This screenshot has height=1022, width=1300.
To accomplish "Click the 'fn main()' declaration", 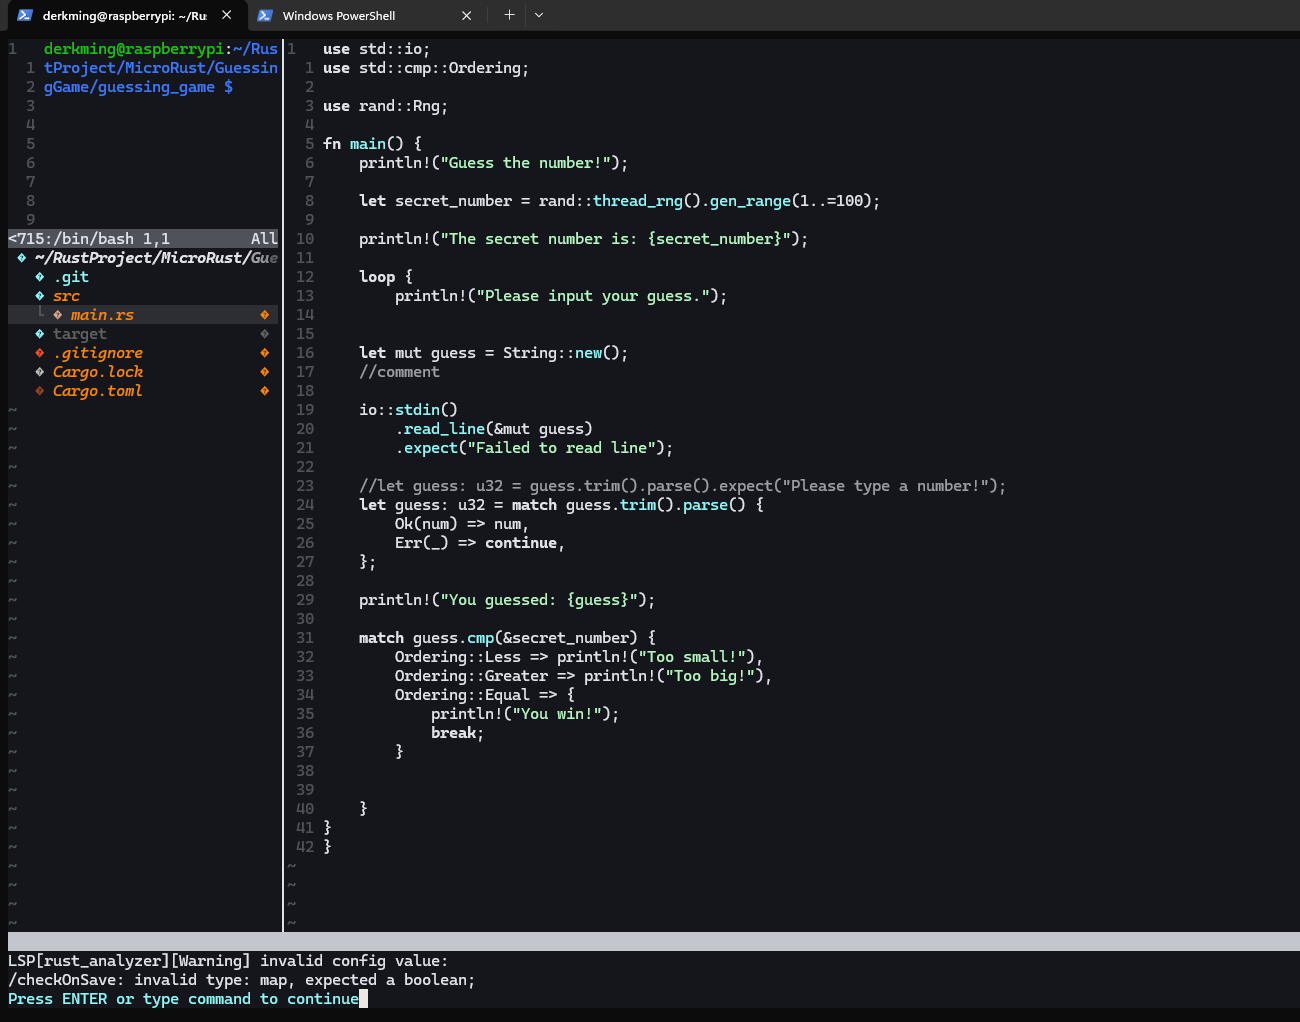I will [372, 144].
